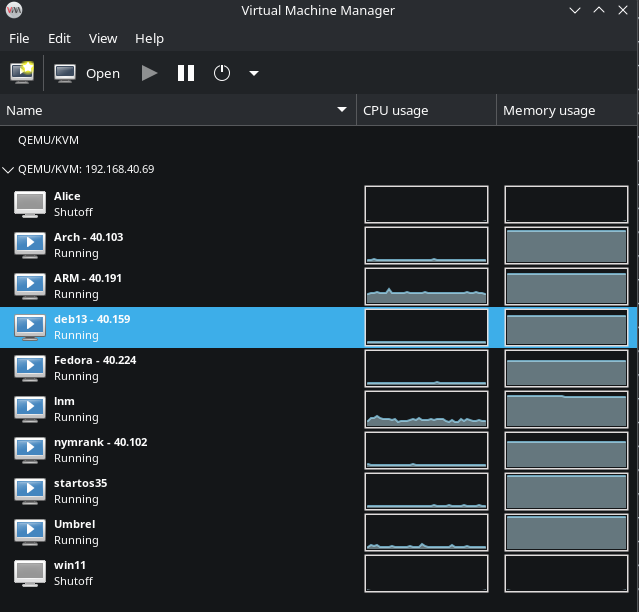Click Alice memory usage graph
639x612 pixels.
pos(566,205)
